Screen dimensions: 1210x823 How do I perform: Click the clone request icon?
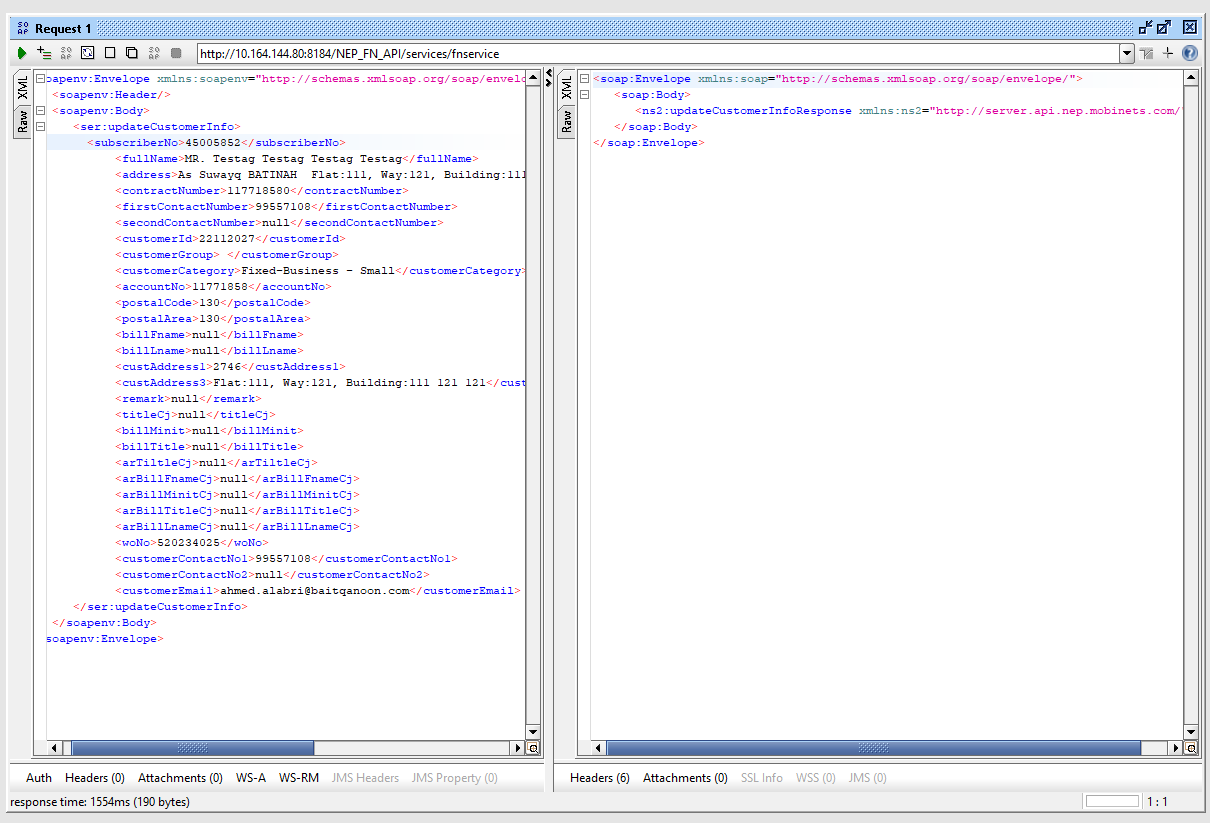tap(132, 53)
